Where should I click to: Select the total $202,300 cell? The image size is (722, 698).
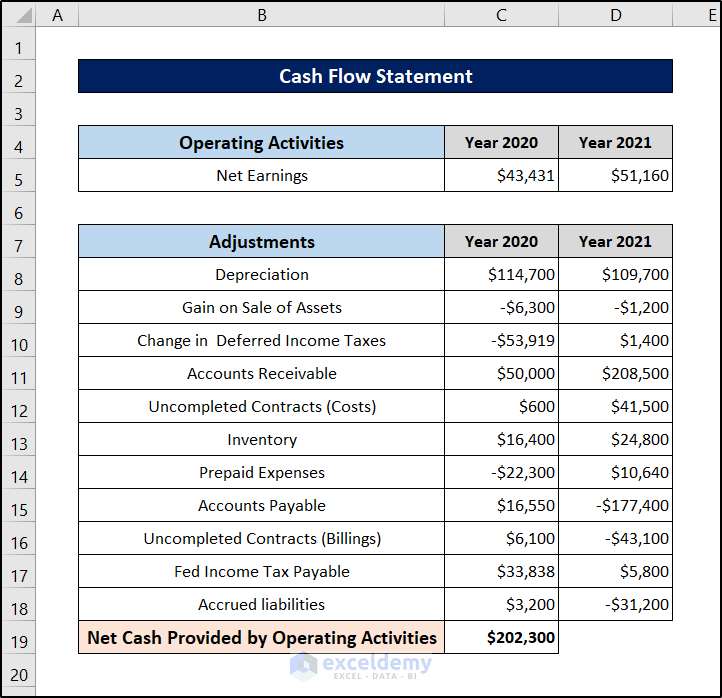[501, 637]
